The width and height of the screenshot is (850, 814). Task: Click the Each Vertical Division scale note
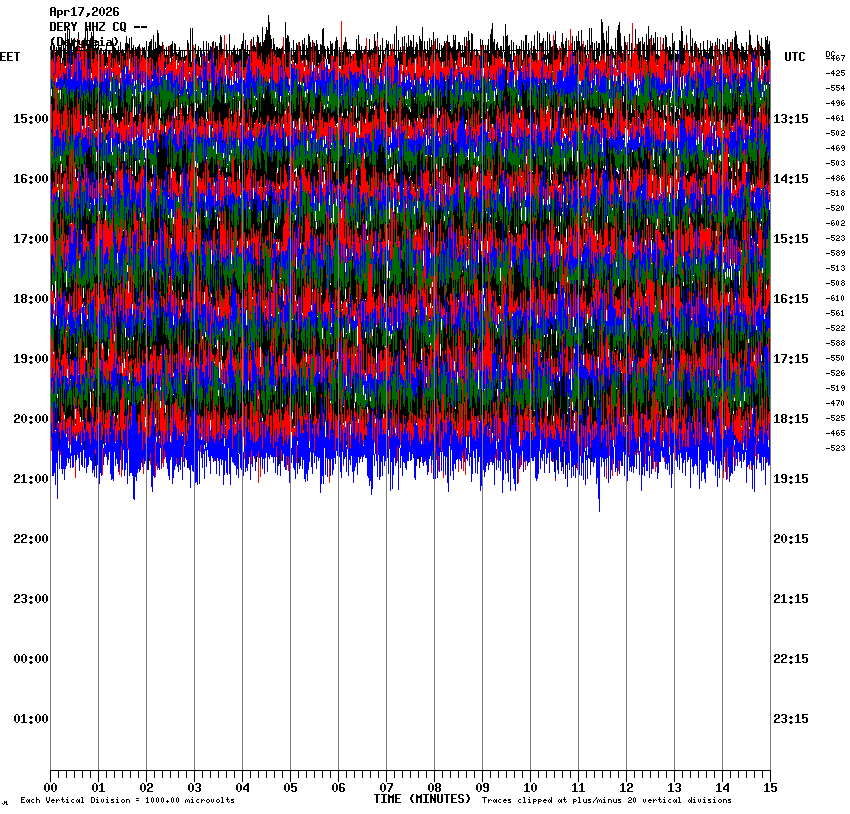(128, 801)
